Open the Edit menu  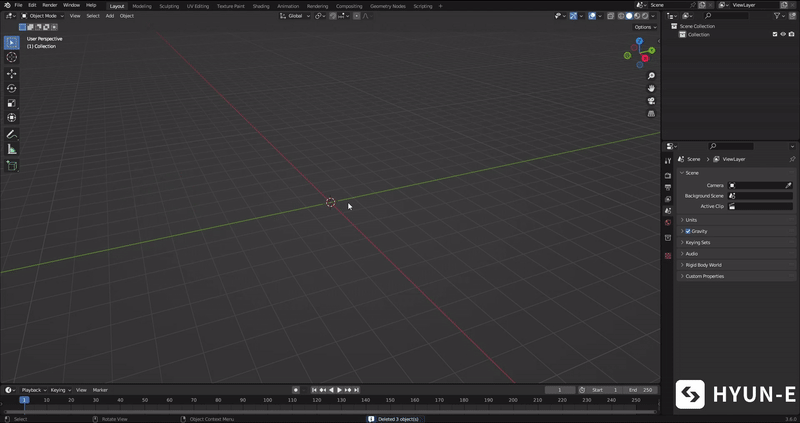click(x=32, y=5)
